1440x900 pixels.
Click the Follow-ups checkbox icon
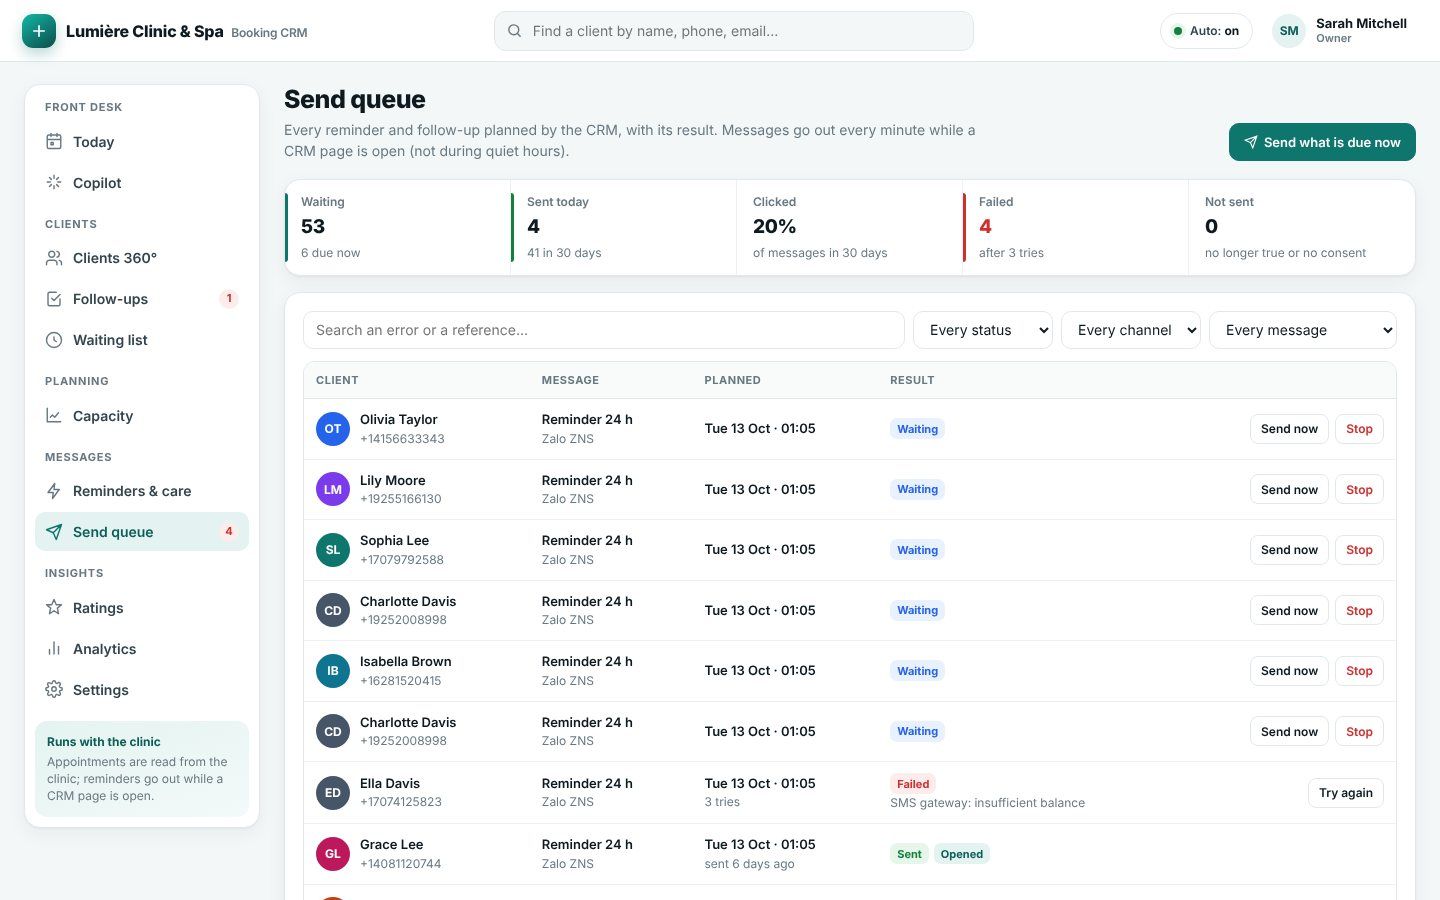pos(54,299)
